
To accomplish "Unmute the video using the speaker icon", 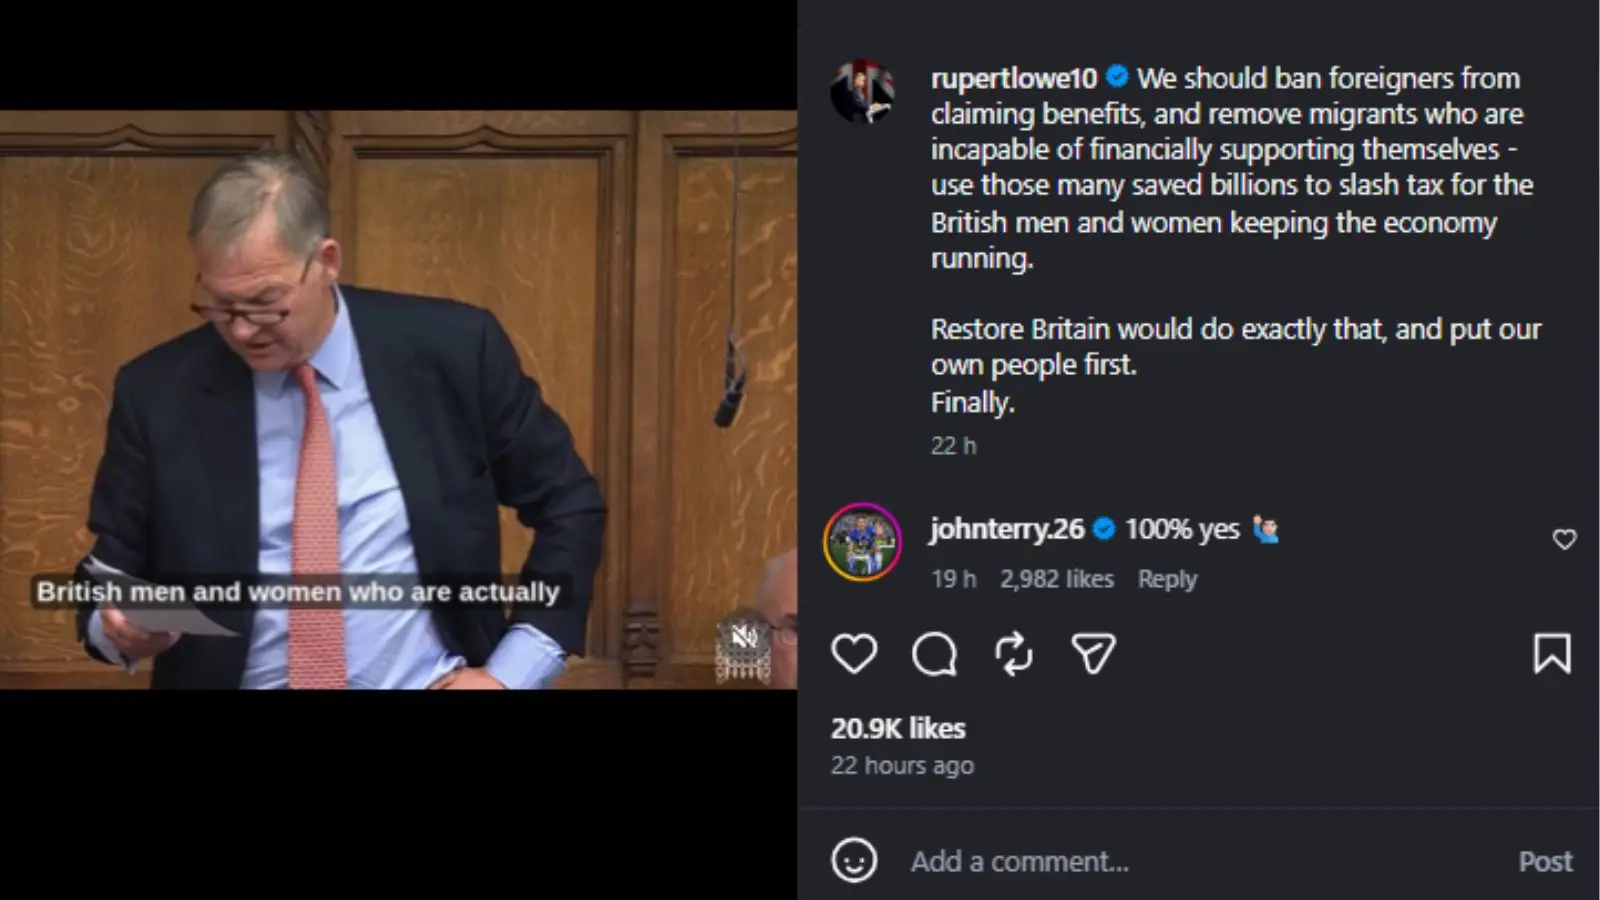I will (743, 637).
